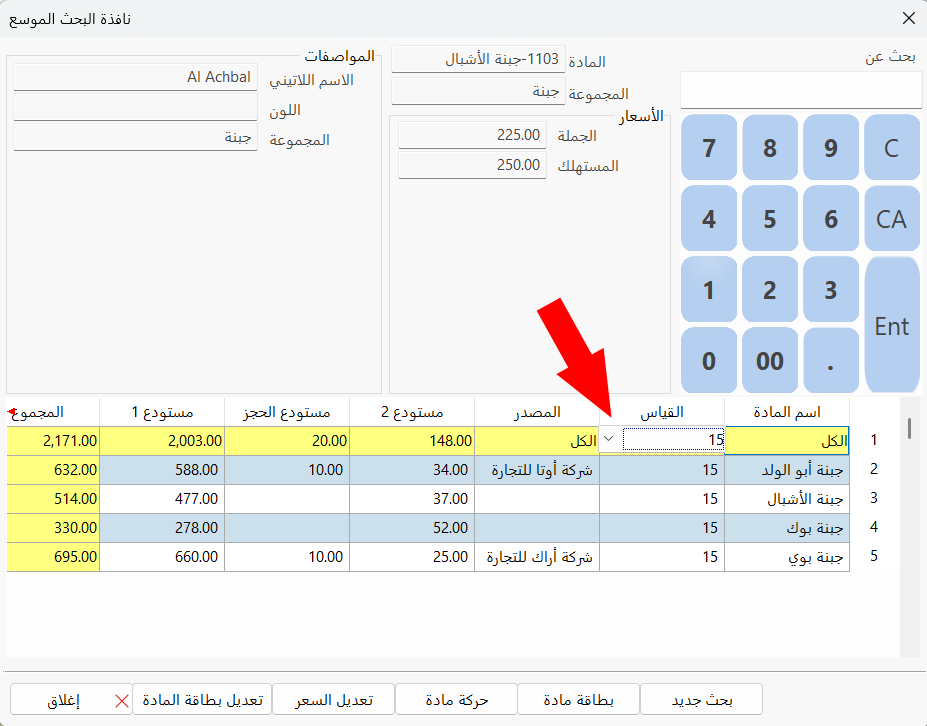
Task: Click inside the بحث عن search field
Action: click(800, 90)
